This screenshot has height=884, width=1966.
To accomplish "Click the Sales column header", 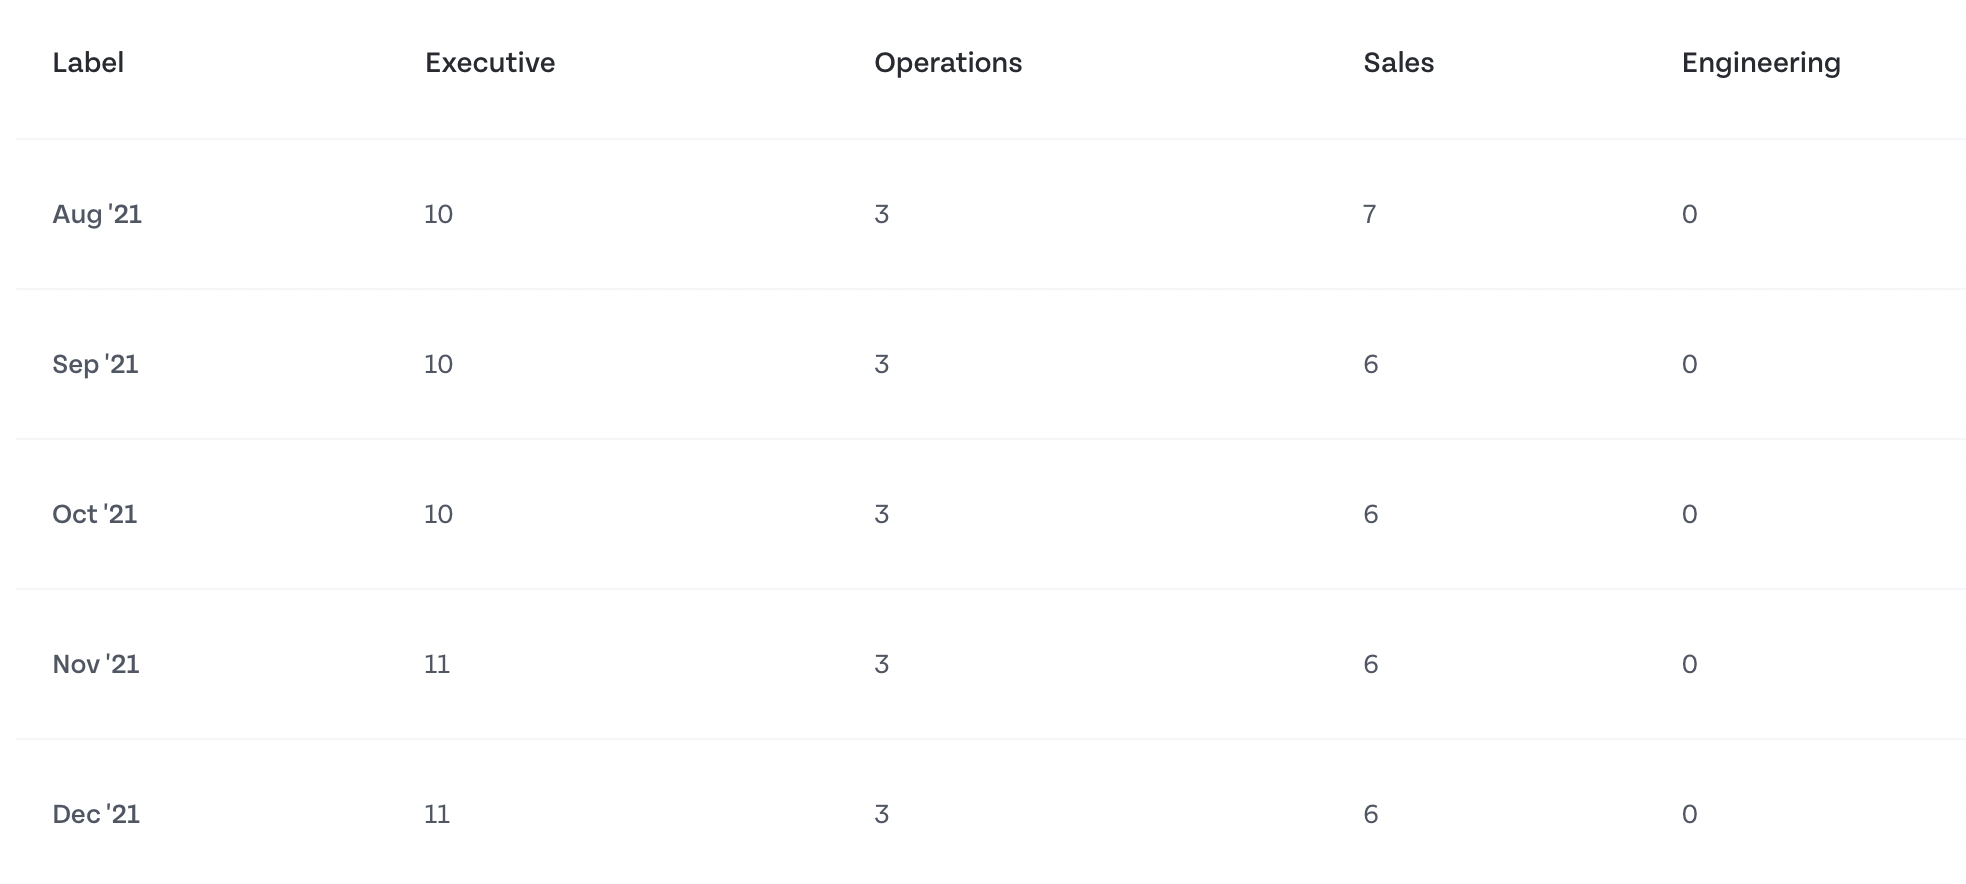I will click(x=1398, y=63).
